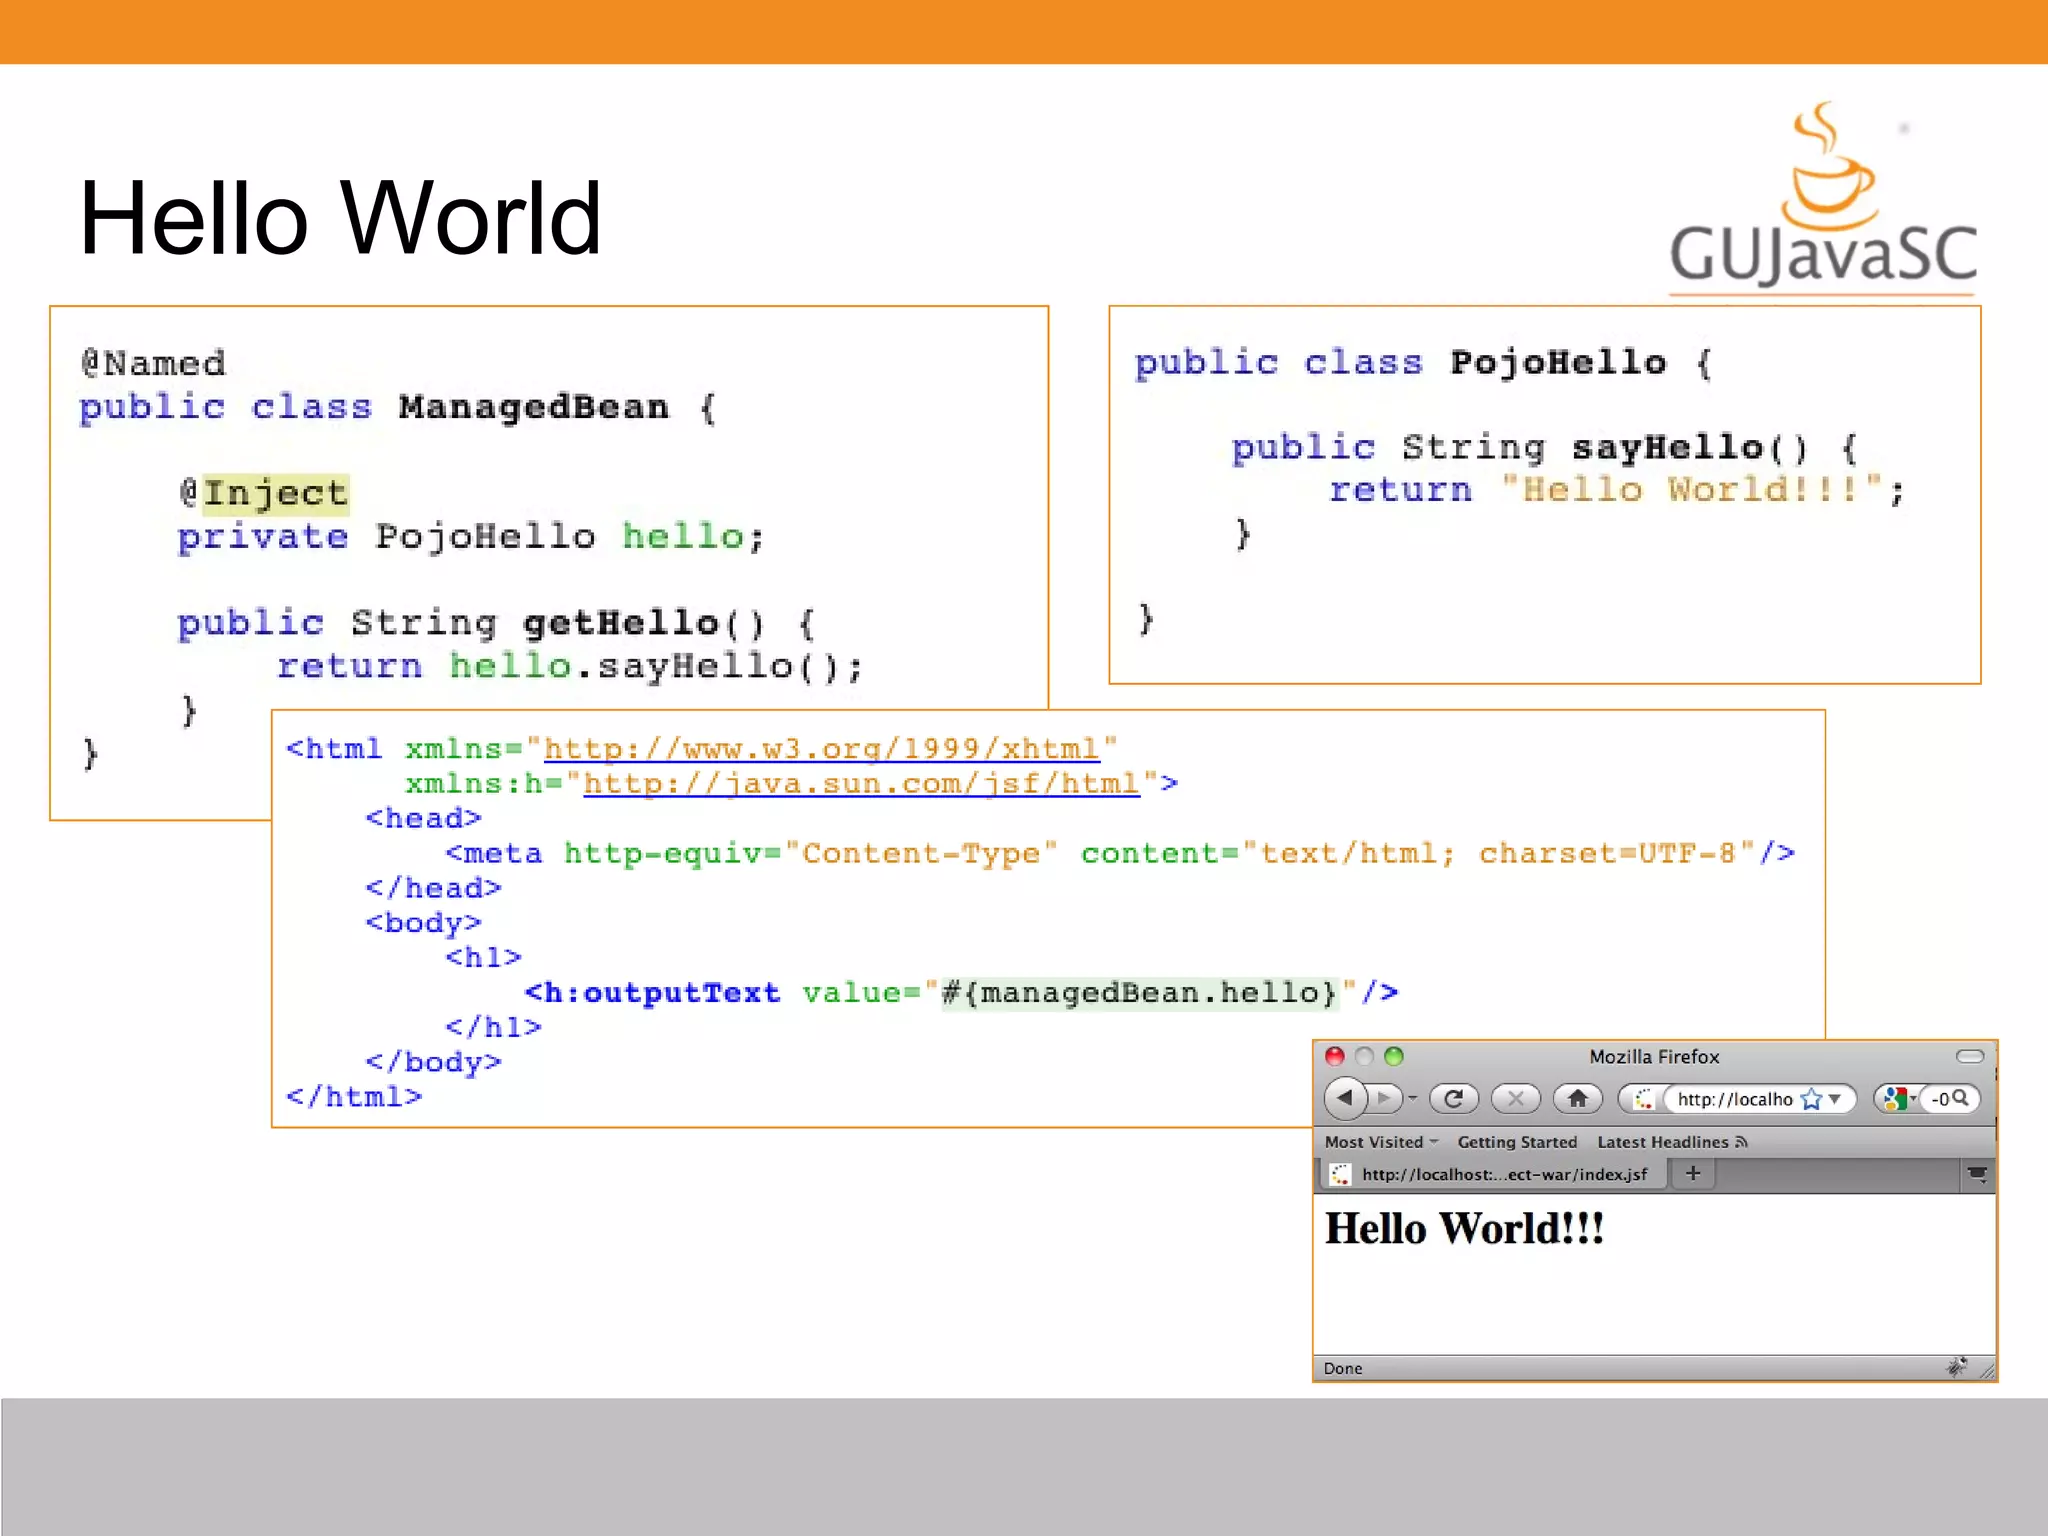This screenshot has width=2048, height=1536.
Task: Click the java.sun.com jsf/html link
Action: pyautogui.click(x=860, y=783)
